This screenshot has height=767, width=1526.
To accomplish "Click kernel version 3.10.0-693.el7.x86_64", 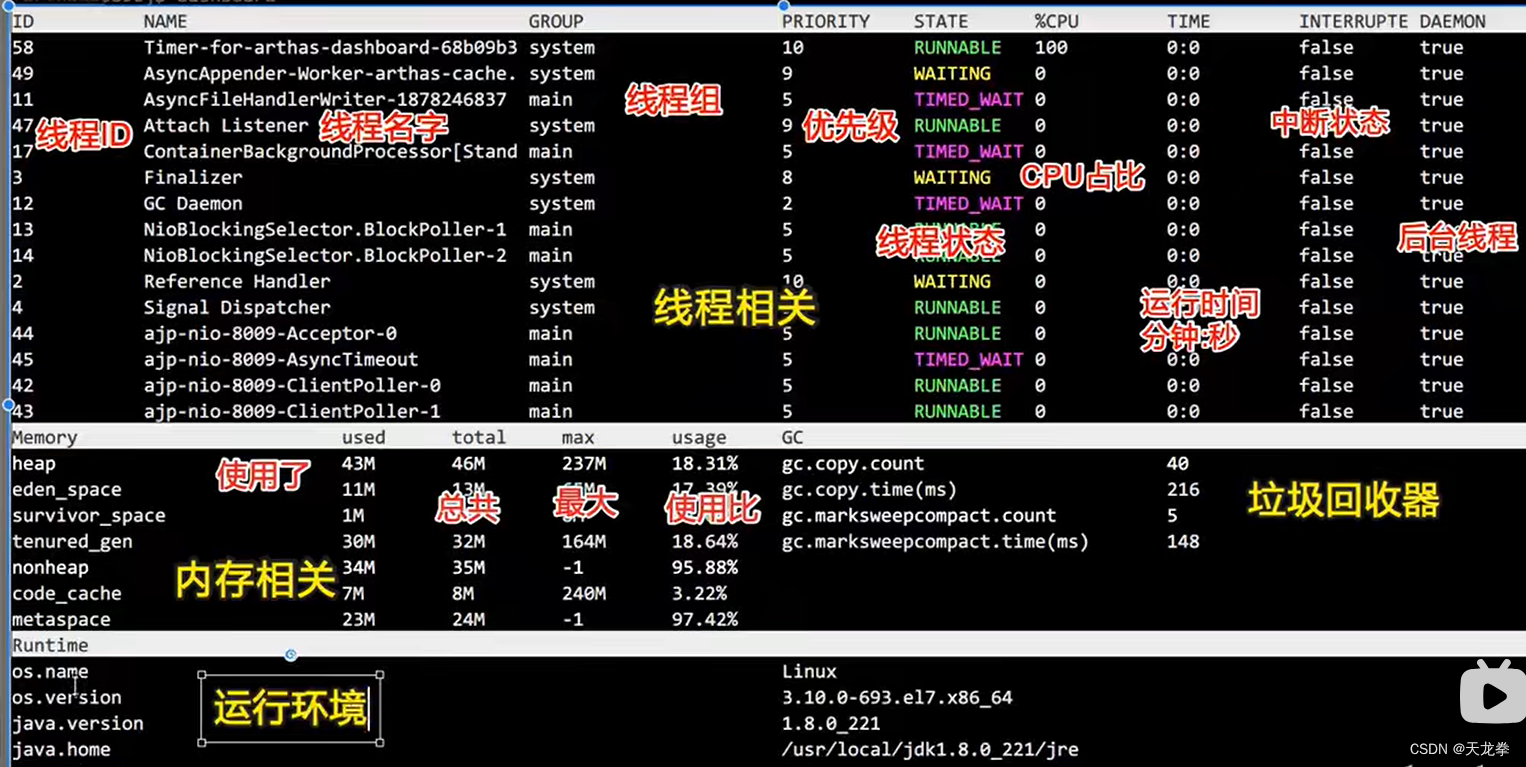I will coord(897,697).
